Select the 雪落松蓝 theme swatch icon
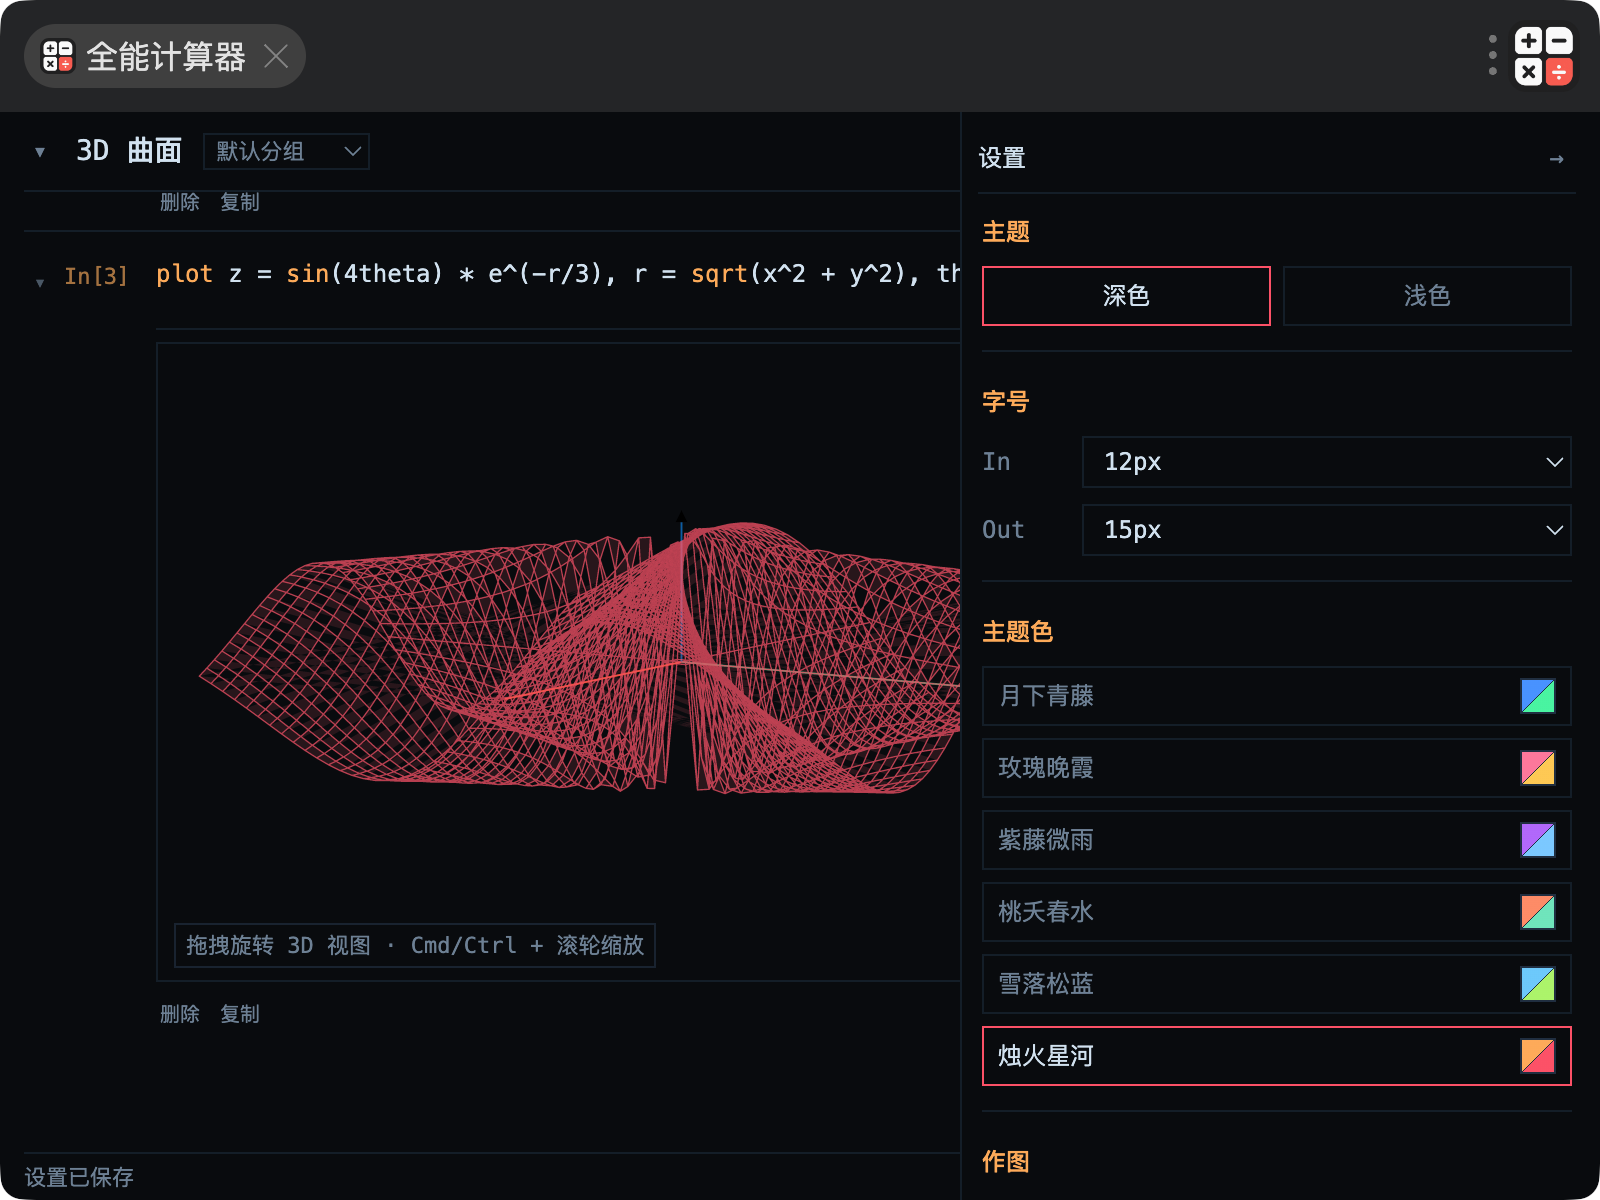Image resolution: width=1600 pixels, height=1200 pixels. [1537, 984]
